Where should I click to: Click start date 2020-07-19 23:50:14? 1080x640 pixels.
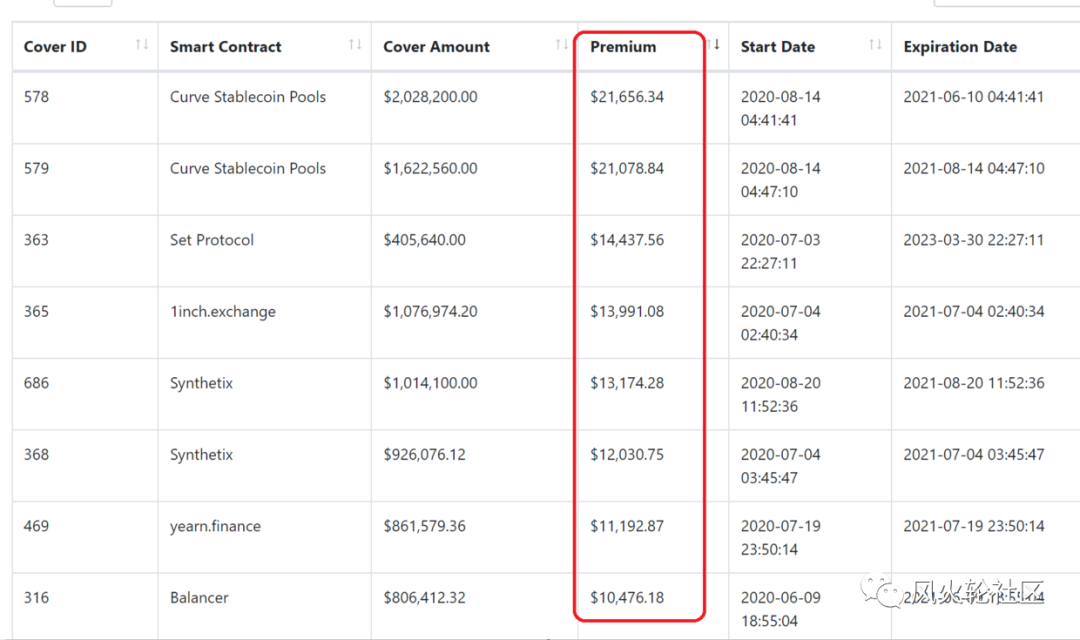[x=781, y=539]
